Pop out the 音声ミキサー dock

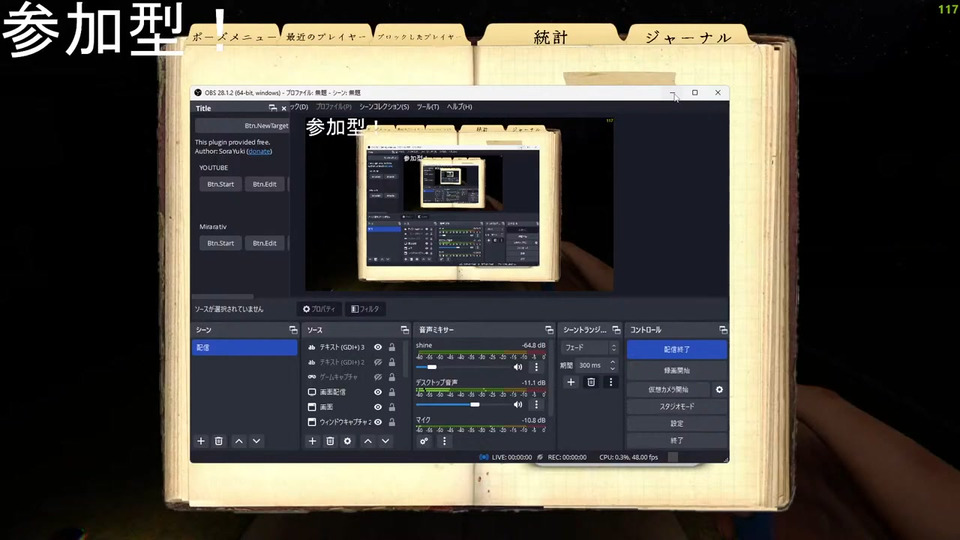coord(549,330)
